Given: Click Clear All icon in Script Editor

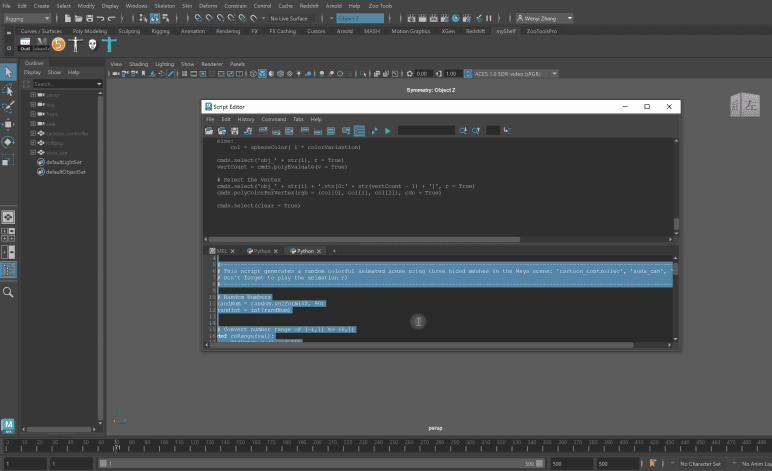Looking at the screenshot, I should point(289,130).
